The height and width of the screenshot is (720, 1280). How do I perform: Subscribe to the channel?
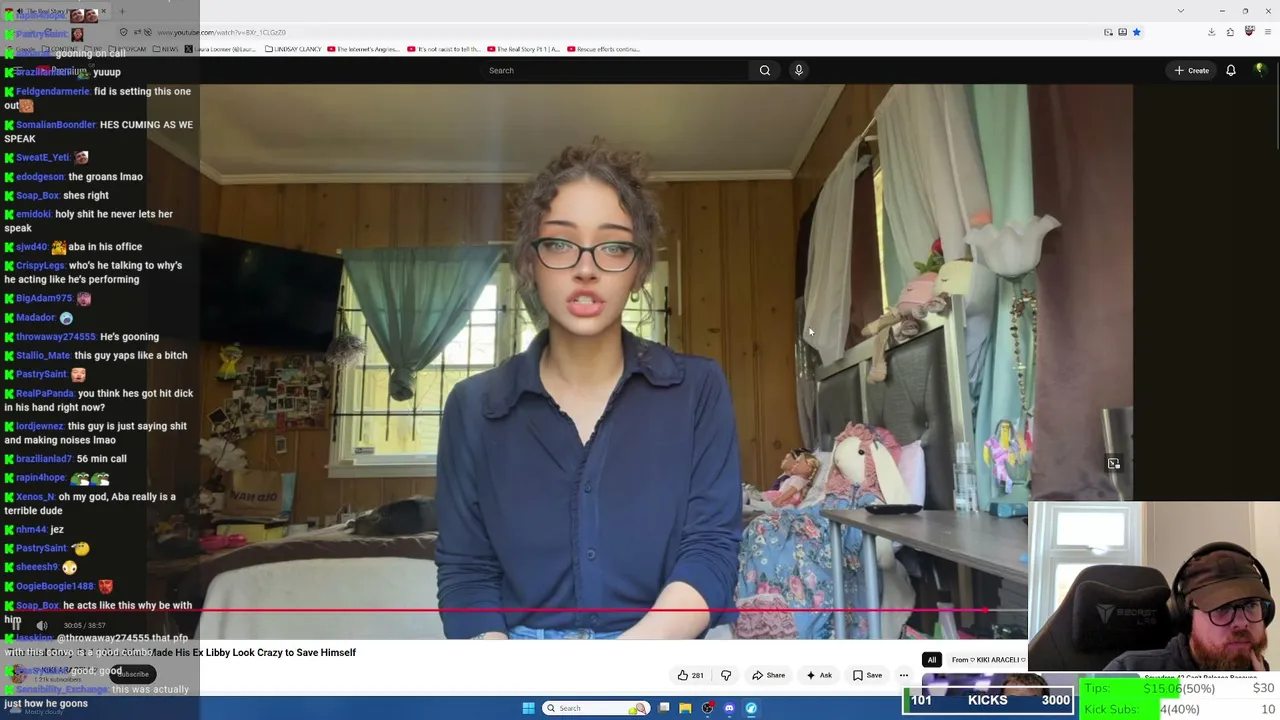[133, 674]
